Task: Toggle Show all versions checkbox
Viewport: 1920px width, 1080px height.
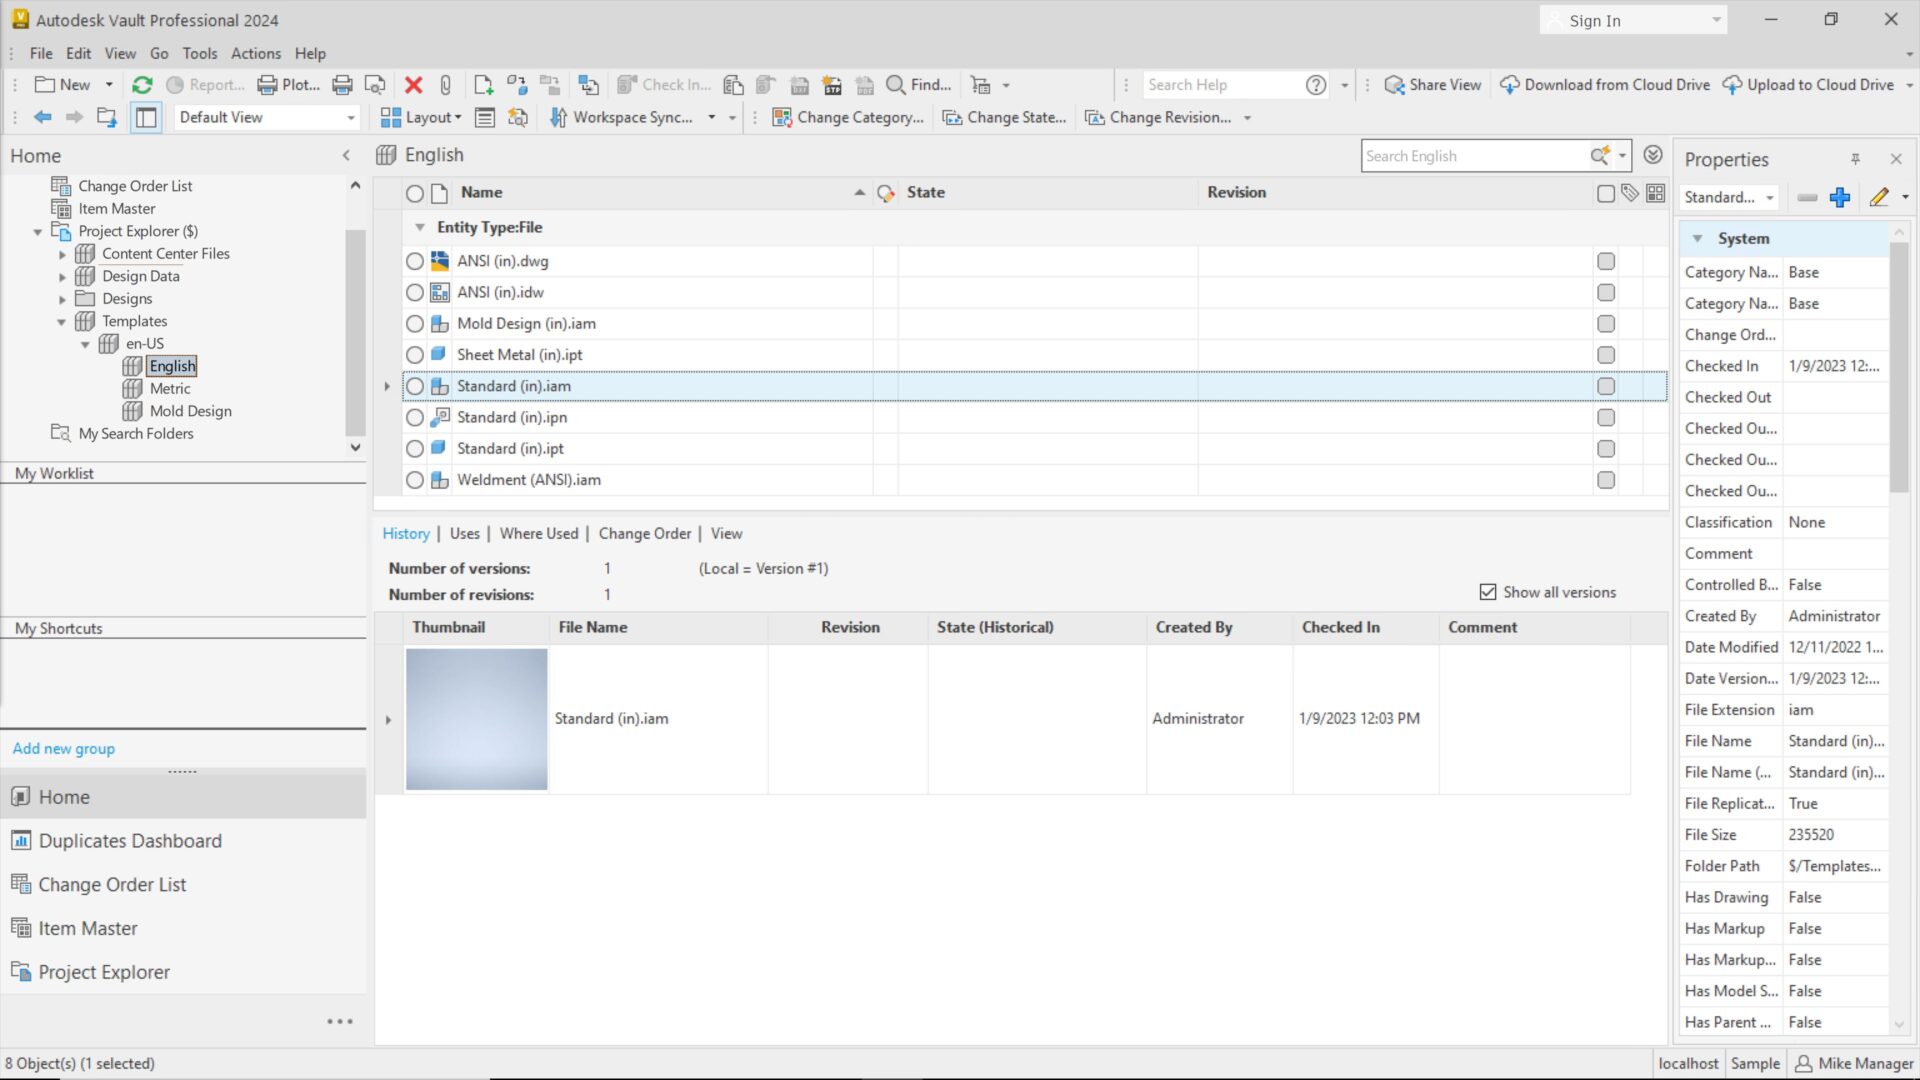Action: [1487, 591]
